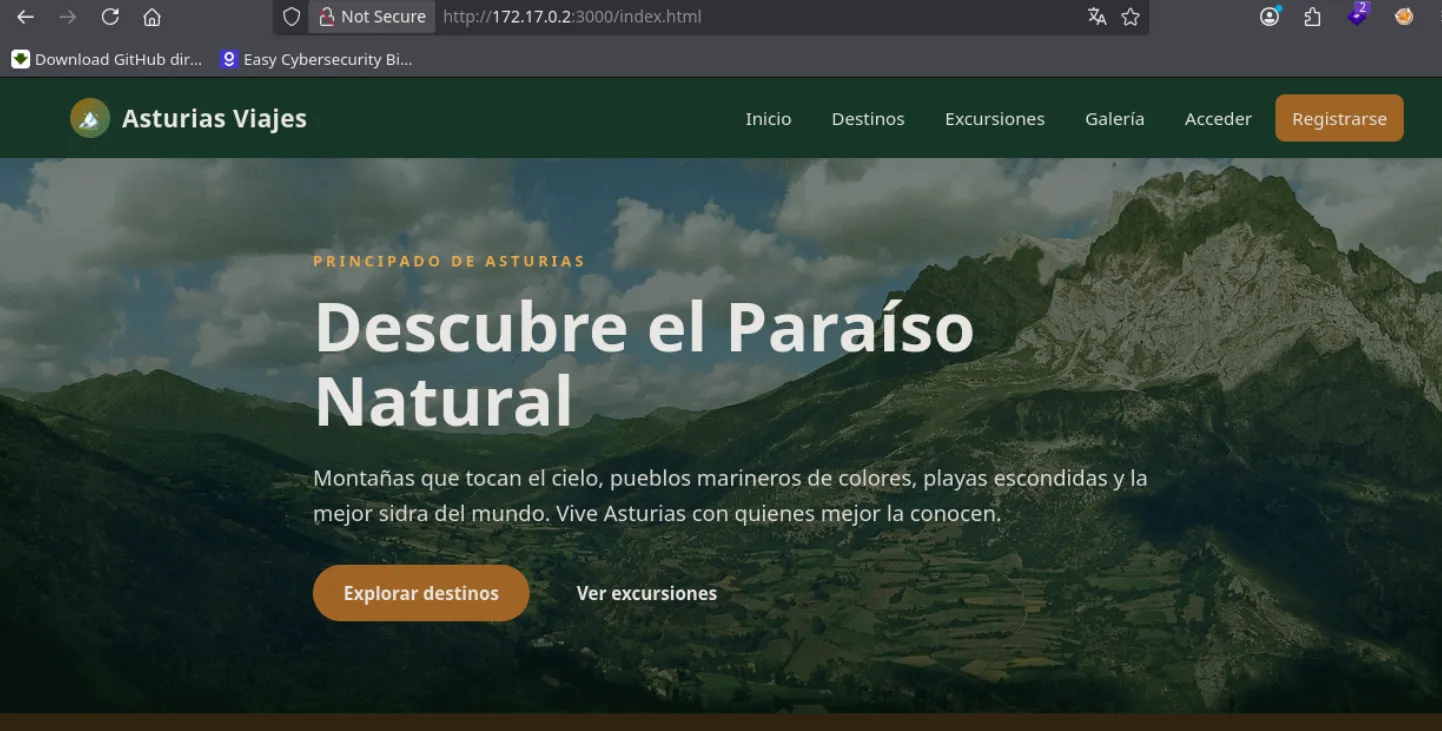This screenshot has width=1442, height=731.
Task: Click the Asturias Viajes mountain logo
Action: [90, 118]
